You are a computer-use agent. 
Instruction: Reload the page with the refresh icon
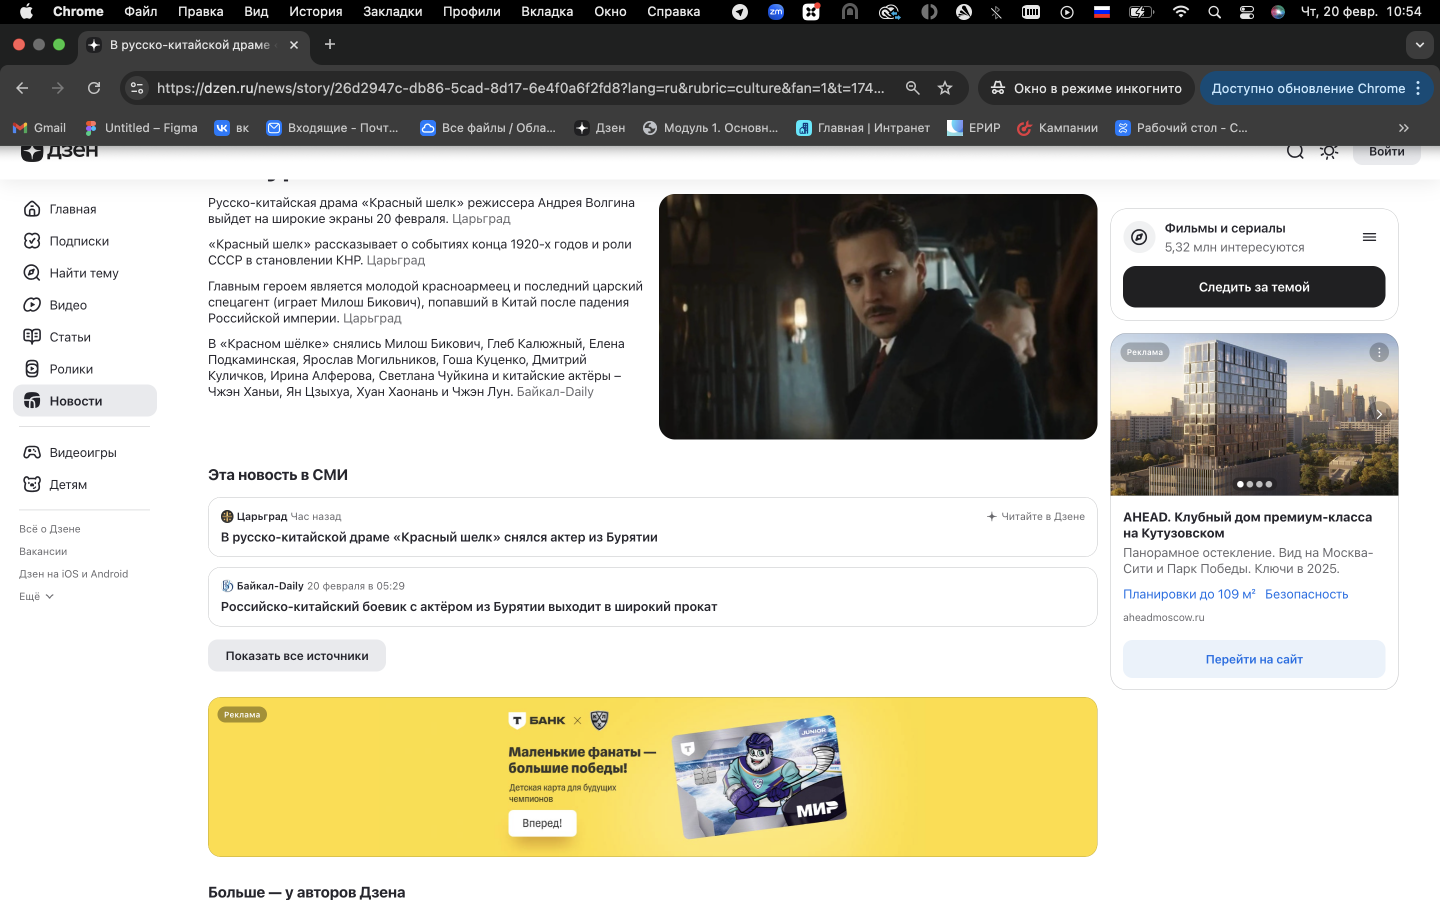coord(94,88)
